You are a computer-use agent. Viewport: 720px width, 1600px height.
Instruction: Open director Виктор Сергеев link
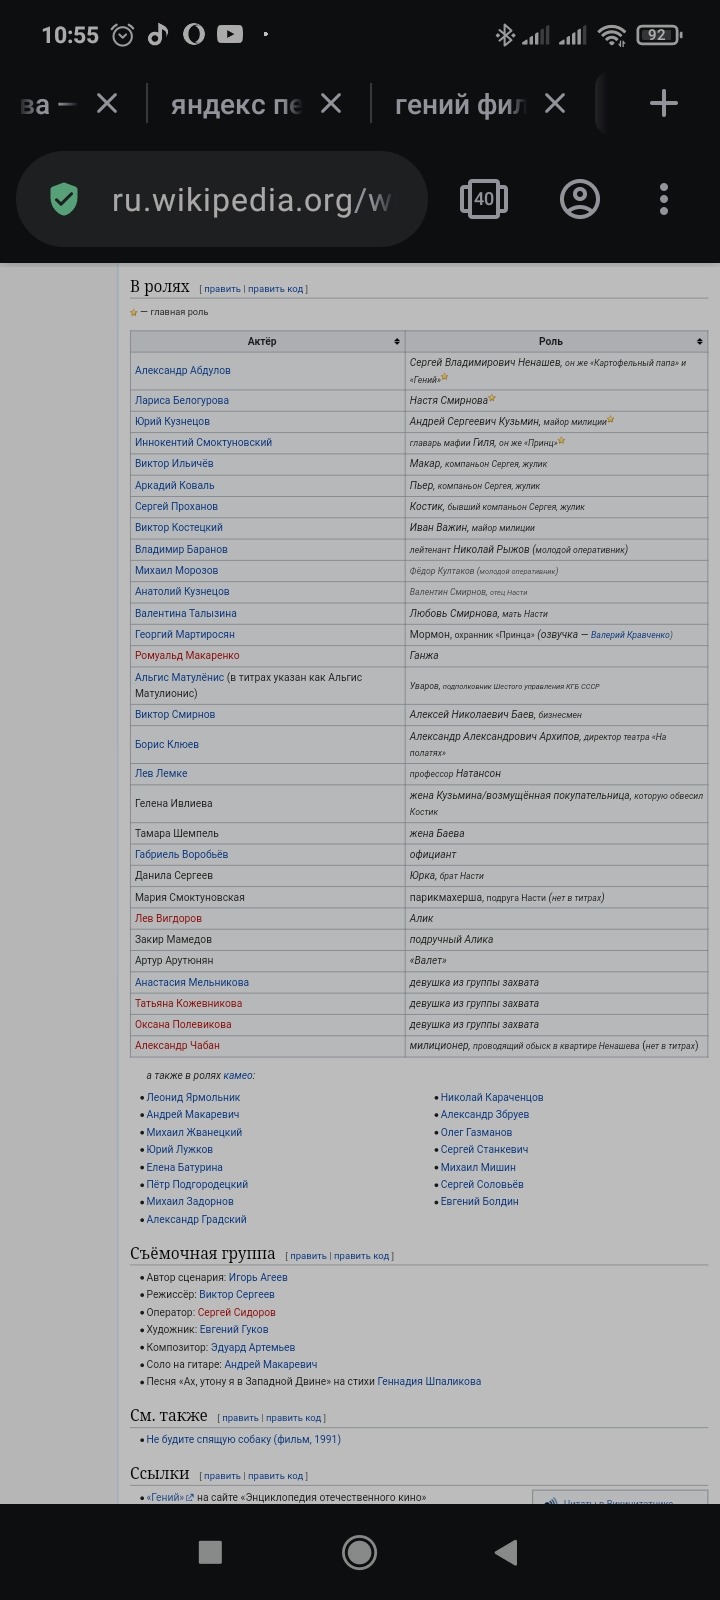[x=236, y=1295]
